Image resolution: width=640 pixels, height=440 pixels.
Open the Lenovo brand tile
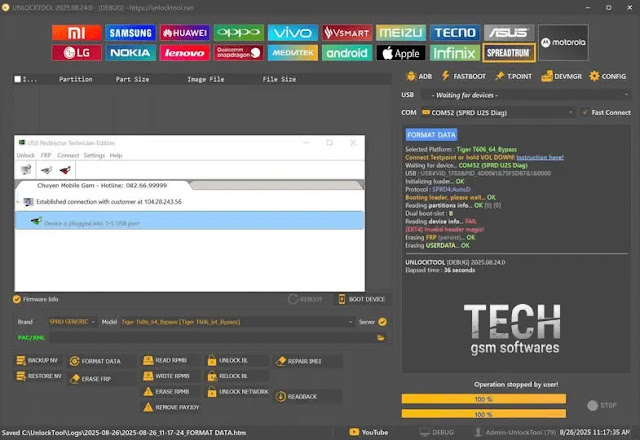pos(184,53)
